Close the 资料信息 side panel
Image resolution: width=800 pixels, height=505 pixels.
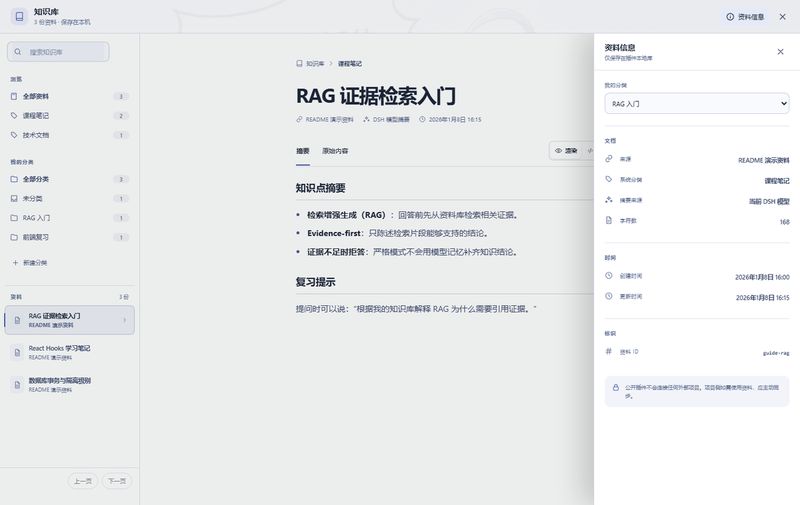coord(780,52)
